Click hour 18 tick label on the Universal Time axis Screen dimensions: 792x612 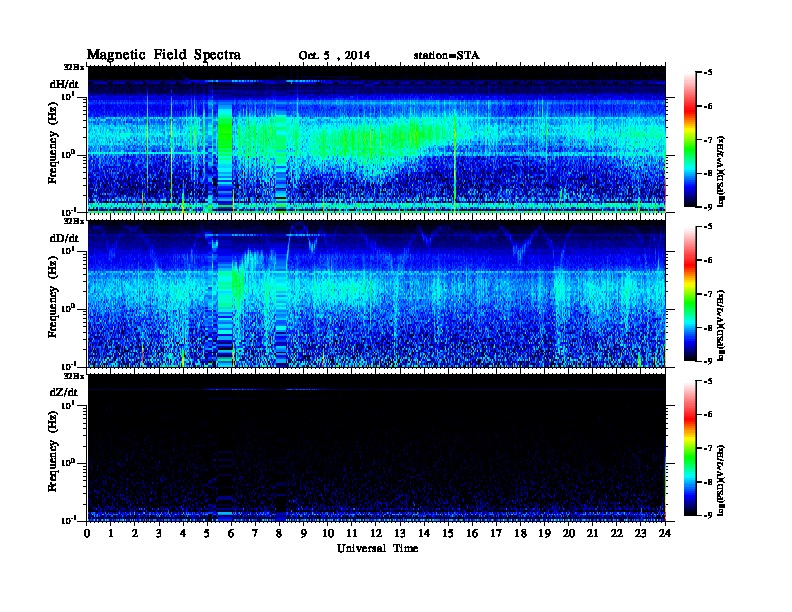[x=520, y=534]
